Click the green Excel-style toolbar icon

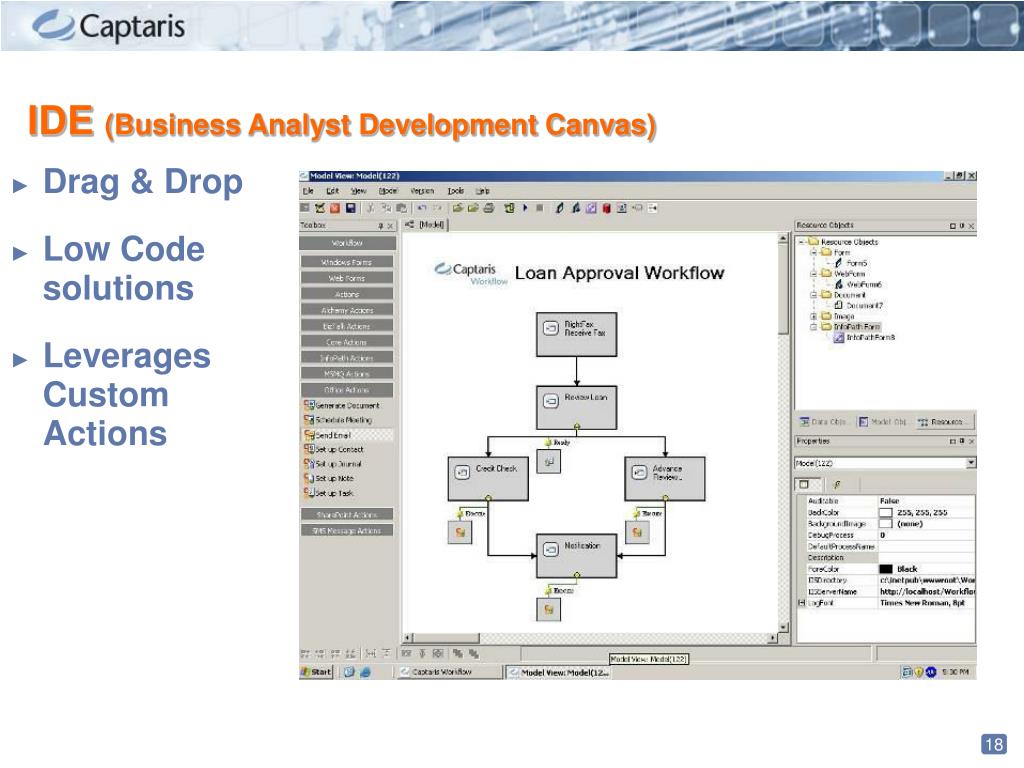click(319, 208)
